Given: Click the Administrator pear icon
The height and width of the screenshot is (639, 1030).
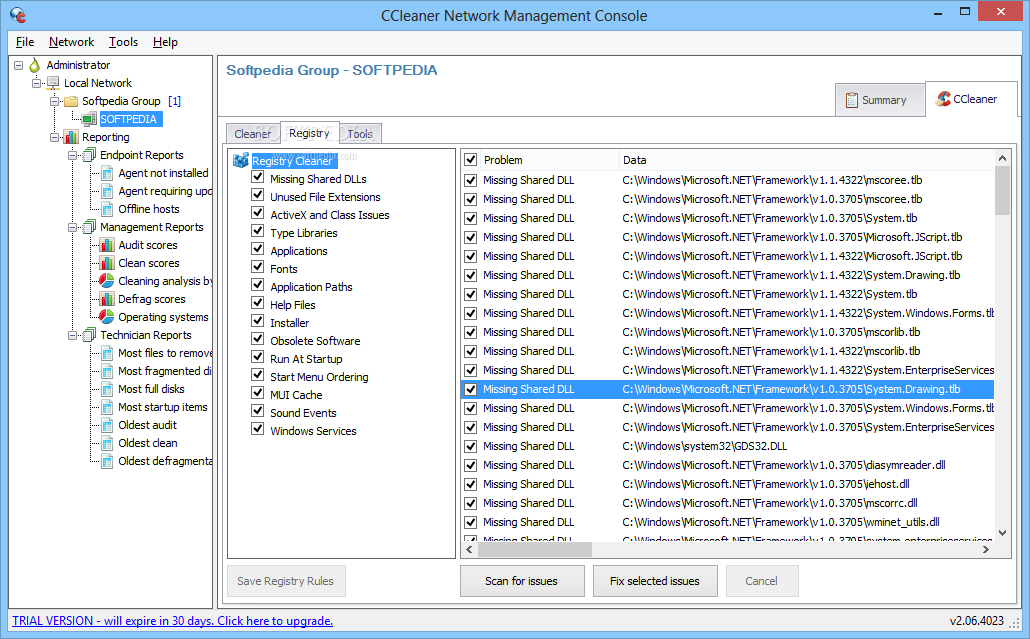Looking at the screenshot, I should [x=35, y=65].
